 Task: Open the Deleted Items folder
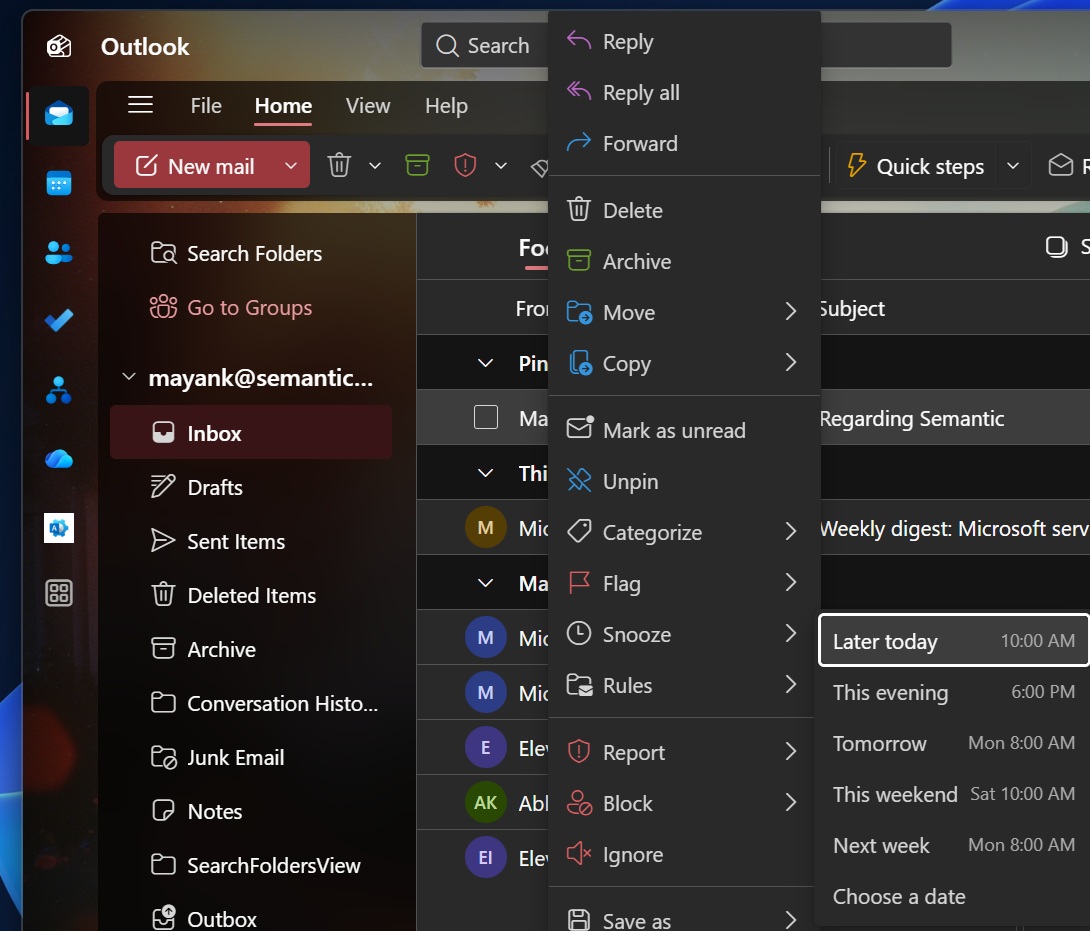(250, 595)
